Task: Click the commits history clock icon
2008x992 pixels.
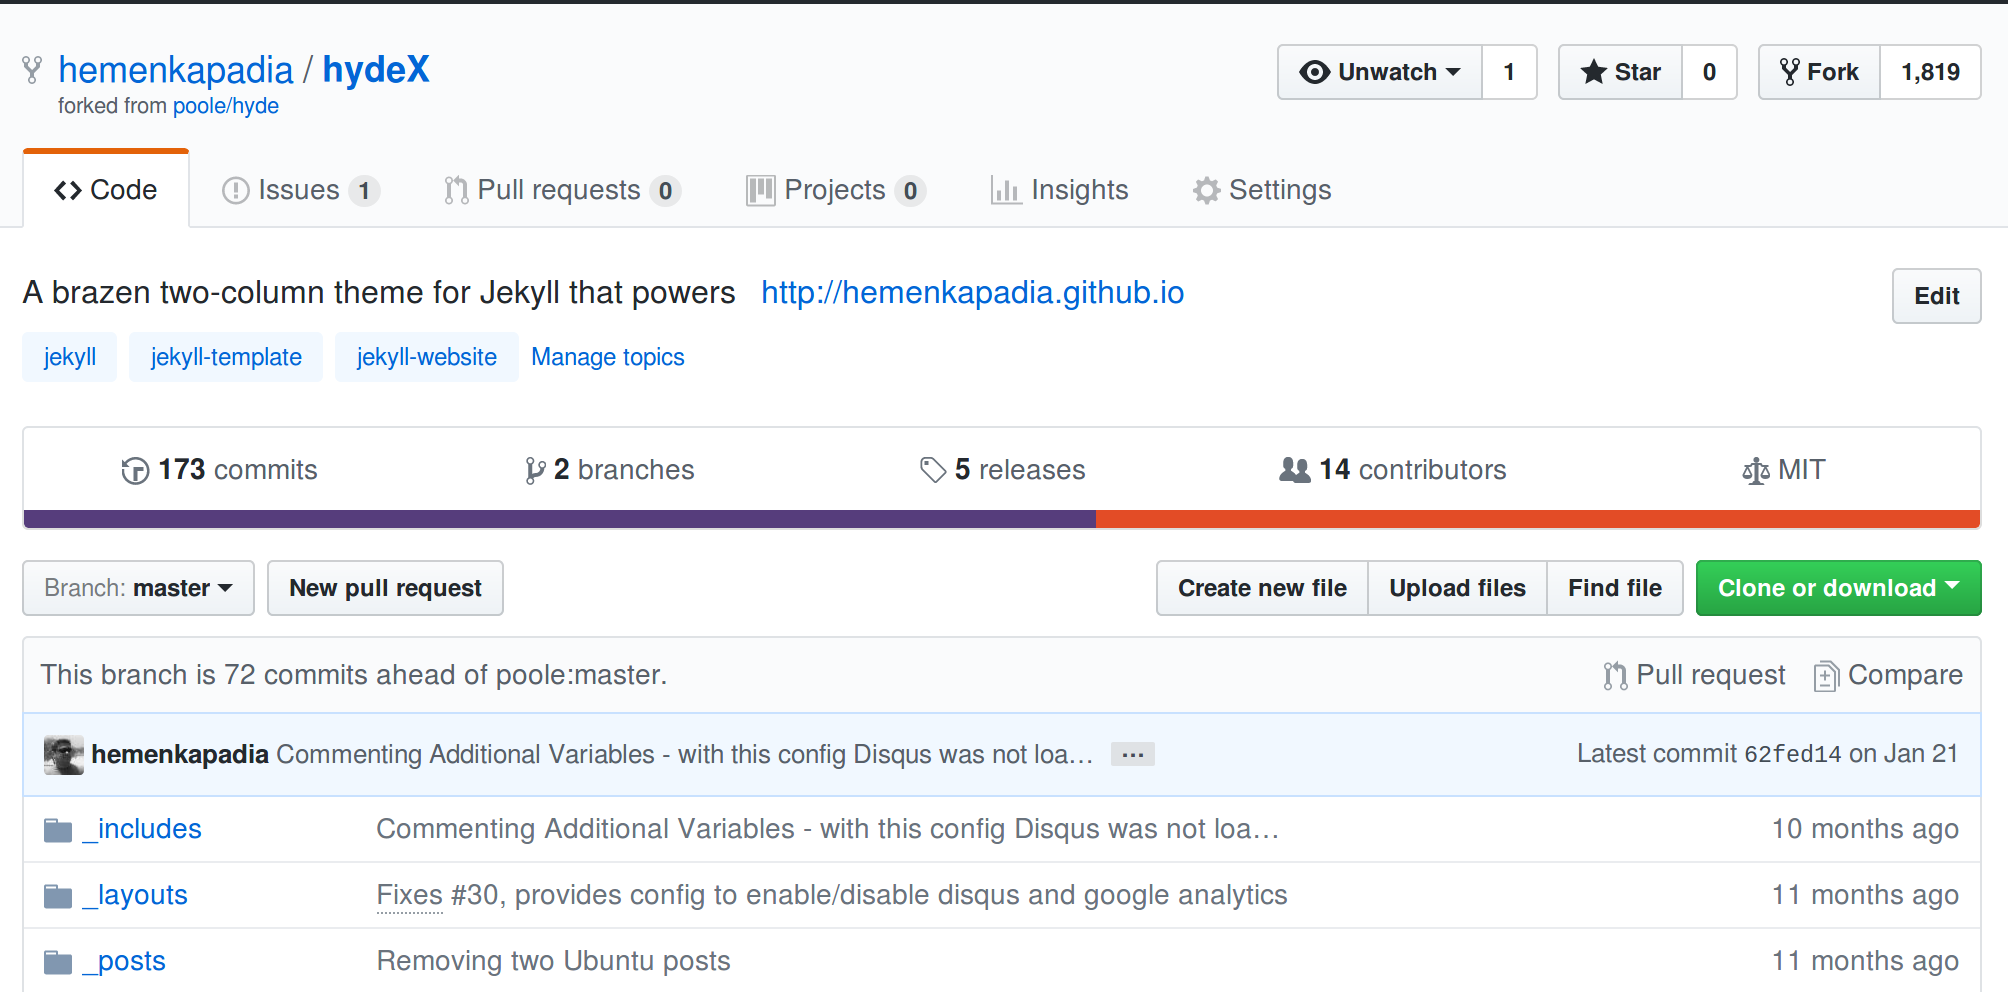Action: coord(135,470)
